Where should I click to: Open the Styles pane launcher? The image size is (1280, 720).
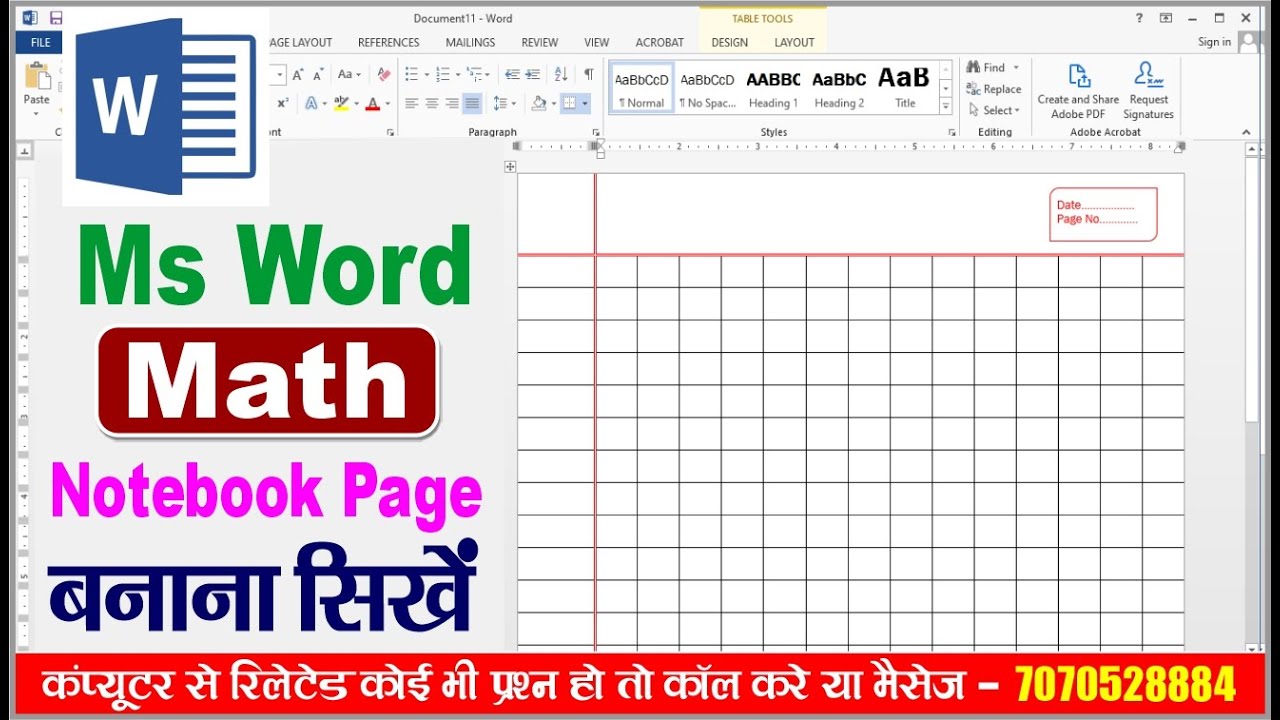[952, 132]
